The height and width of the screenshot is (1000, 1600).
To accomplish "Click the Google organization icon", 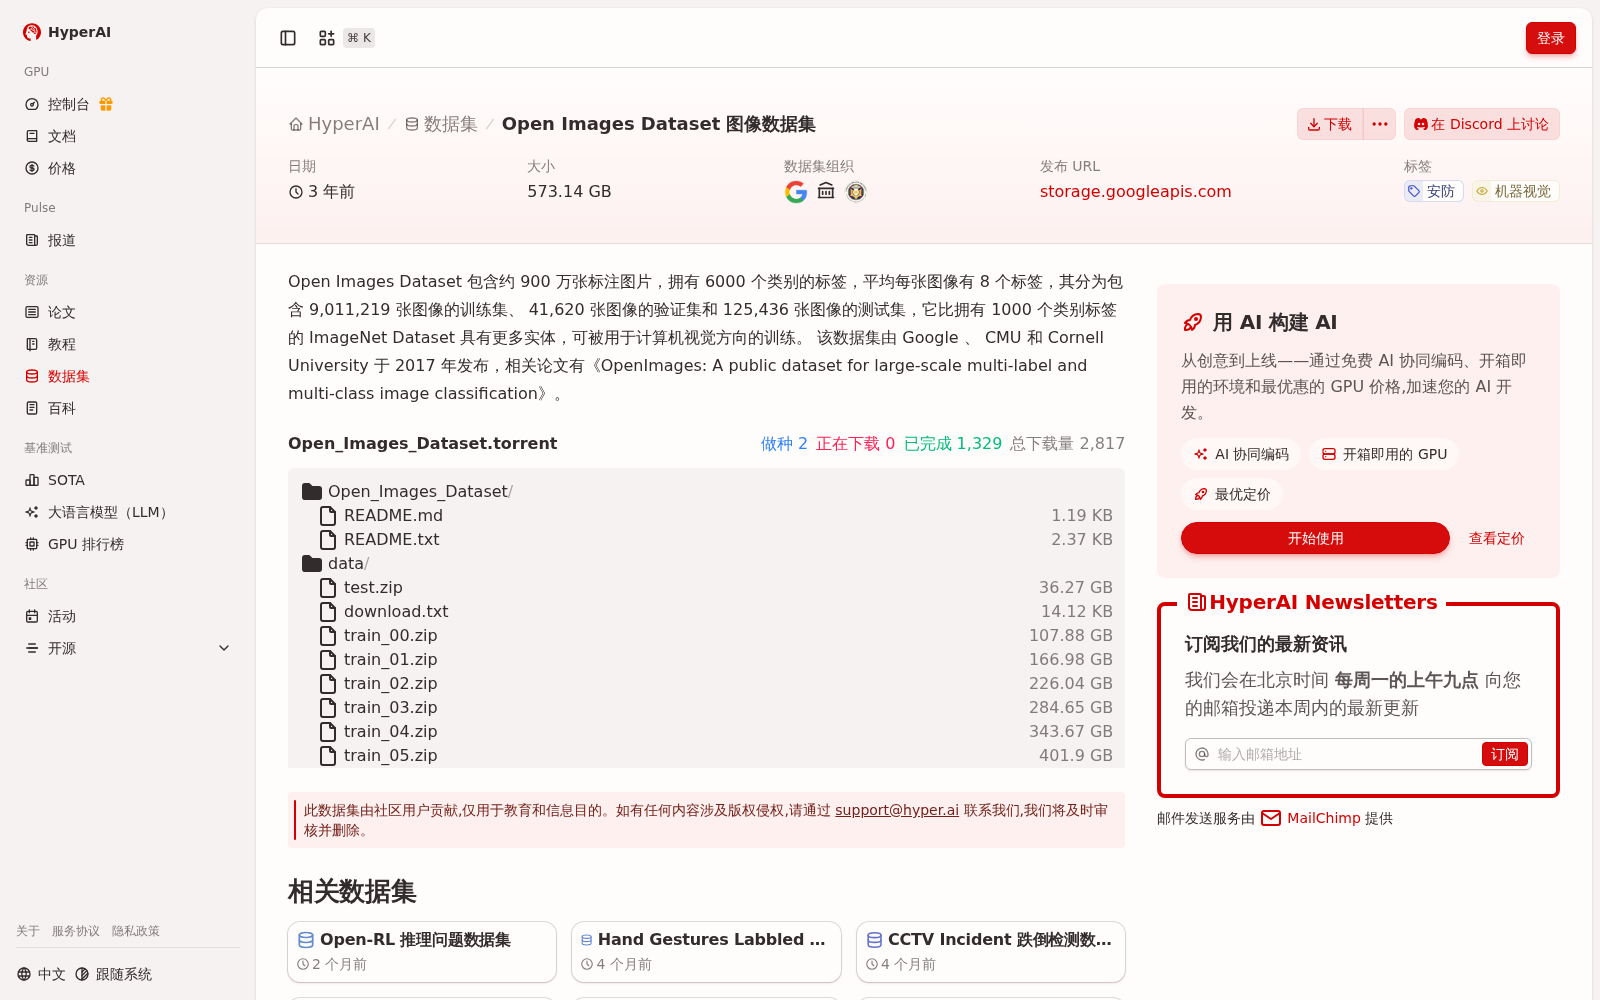I will click(x=796, y=192).
